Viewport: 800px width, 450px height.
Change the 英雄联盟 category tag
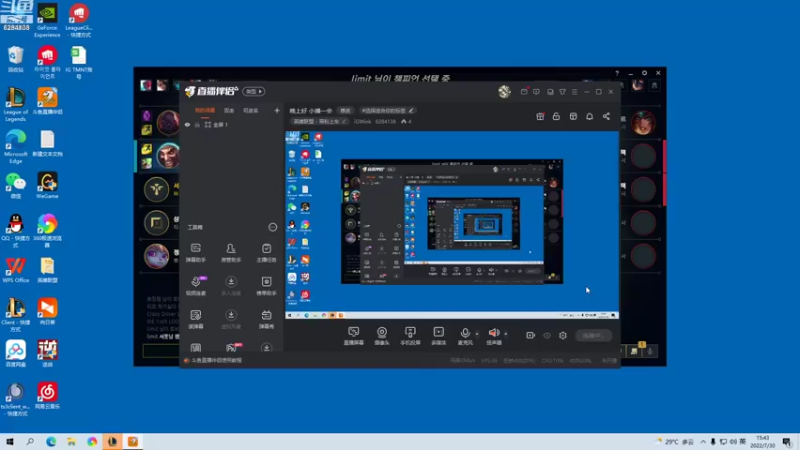(320, 121)
